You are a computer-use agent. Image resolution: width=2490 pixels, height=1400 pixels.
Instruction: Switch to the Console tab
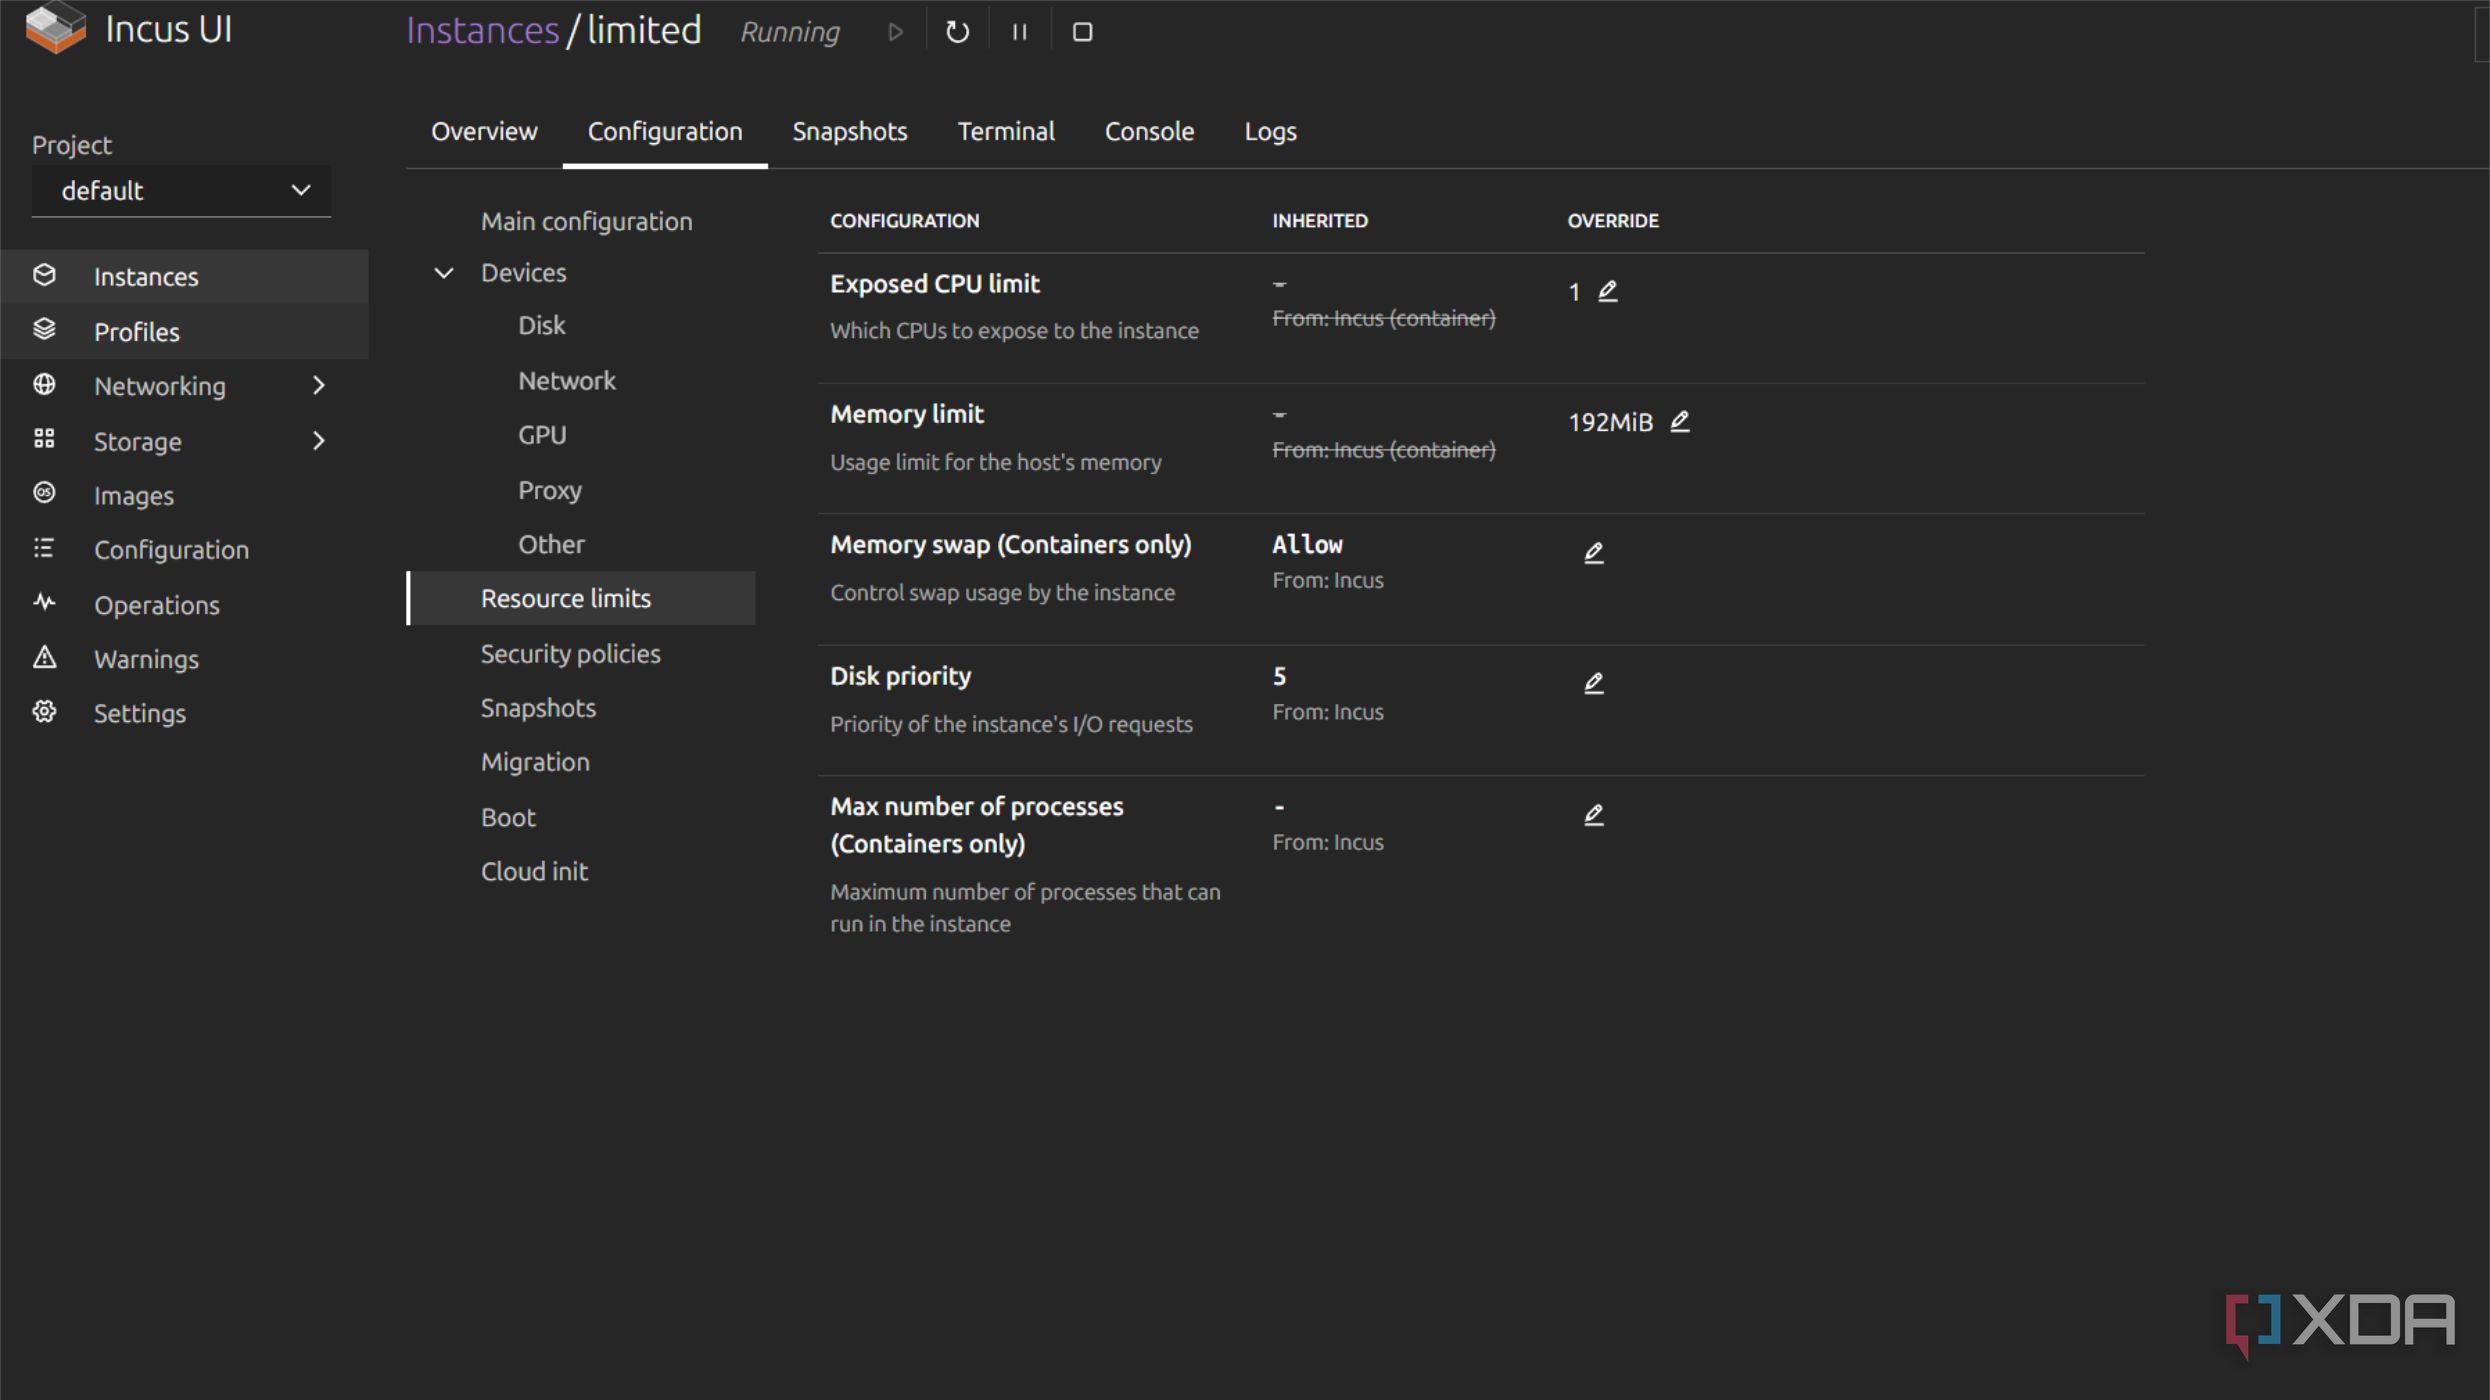pos(1149,132)
